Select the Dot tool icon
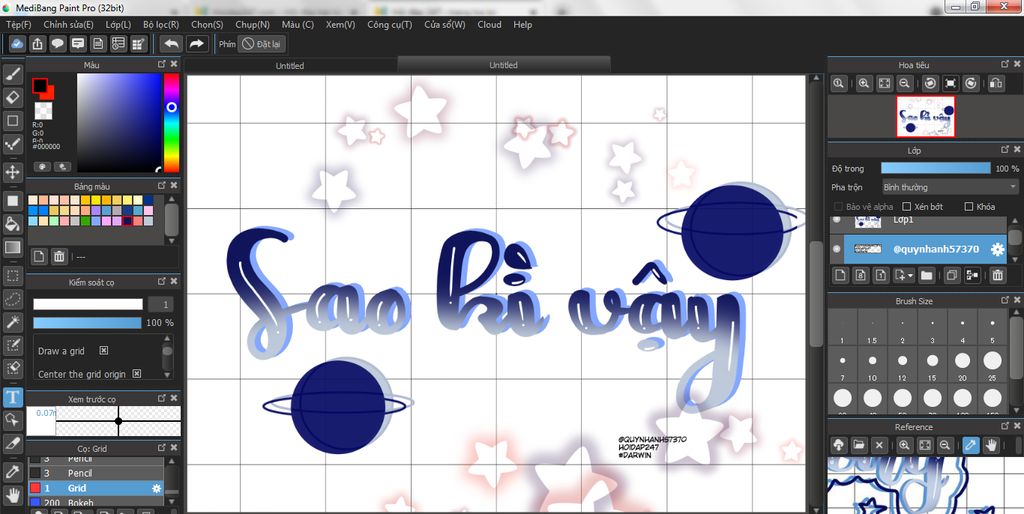The height and width of the screenshot is (514, 1024). point(12,144)
